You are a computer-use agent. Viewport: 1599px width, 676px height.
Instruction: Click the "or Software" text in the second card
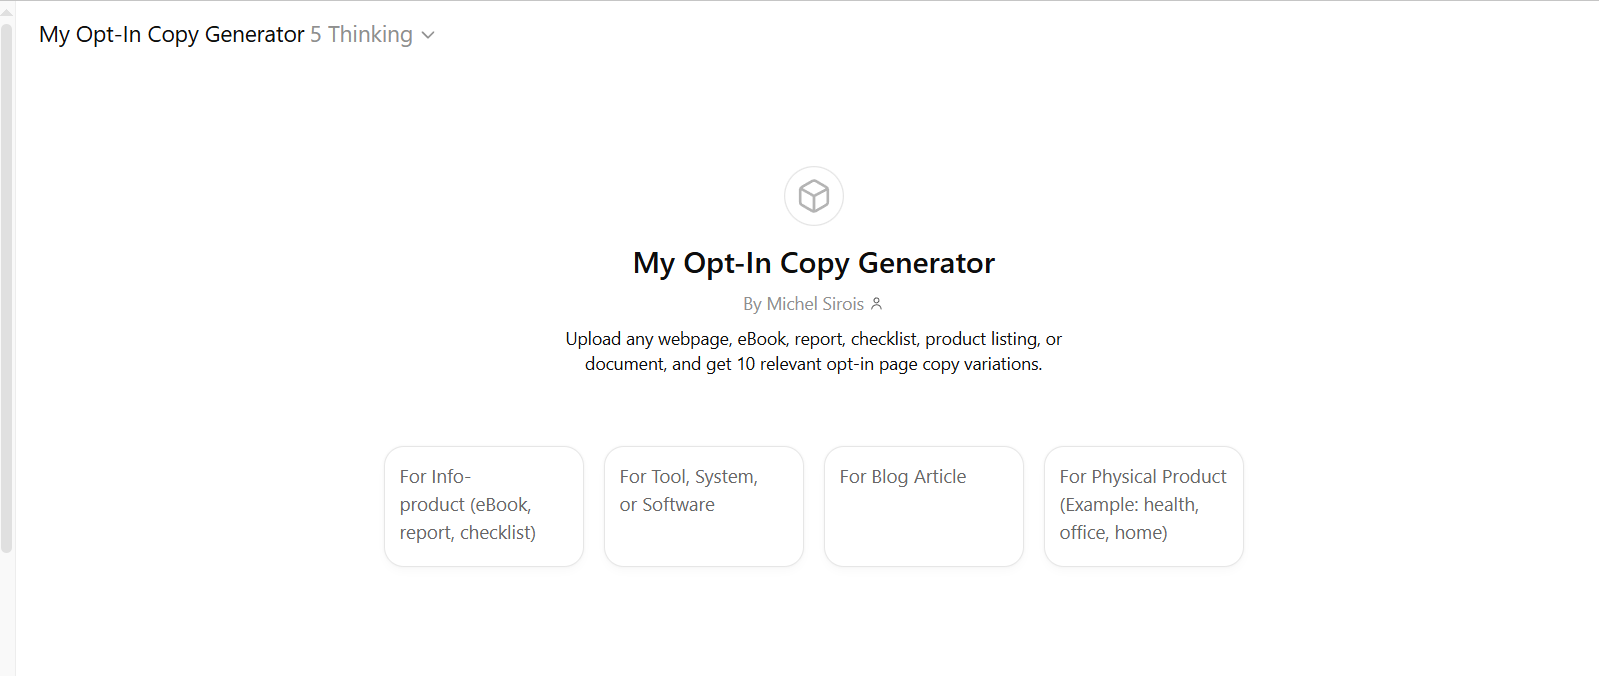[667, 505]
